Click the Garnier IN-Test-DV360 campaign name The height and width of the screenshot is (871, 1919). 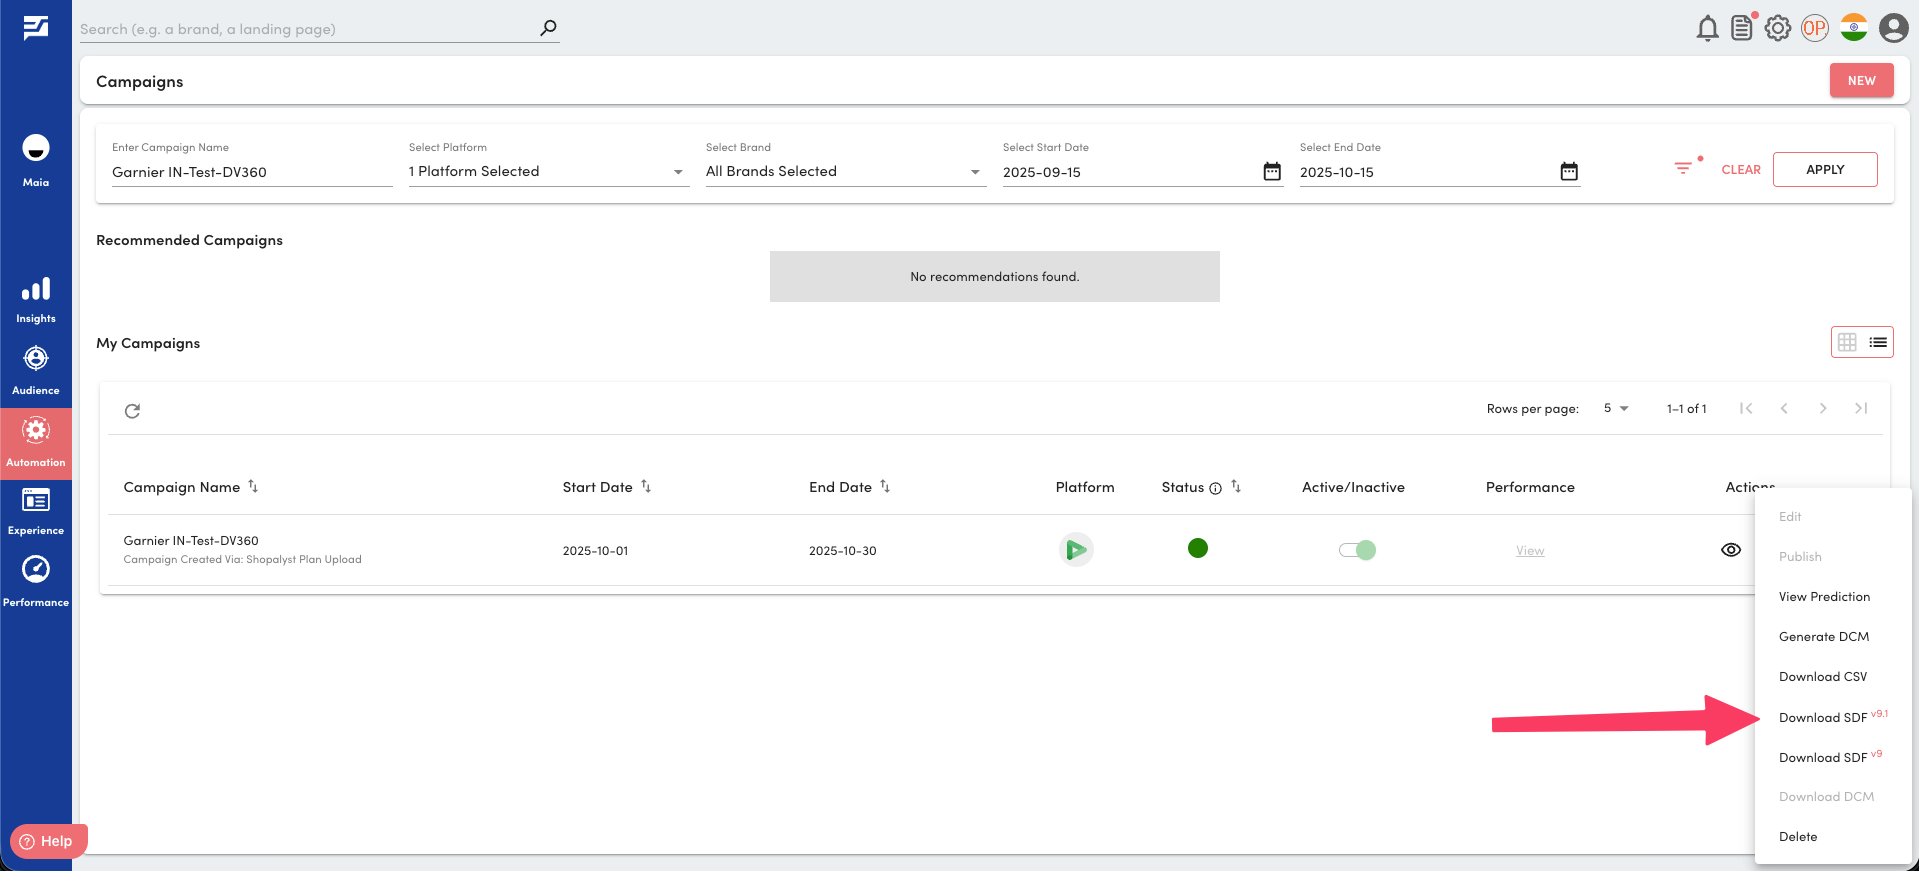[191, 541]
